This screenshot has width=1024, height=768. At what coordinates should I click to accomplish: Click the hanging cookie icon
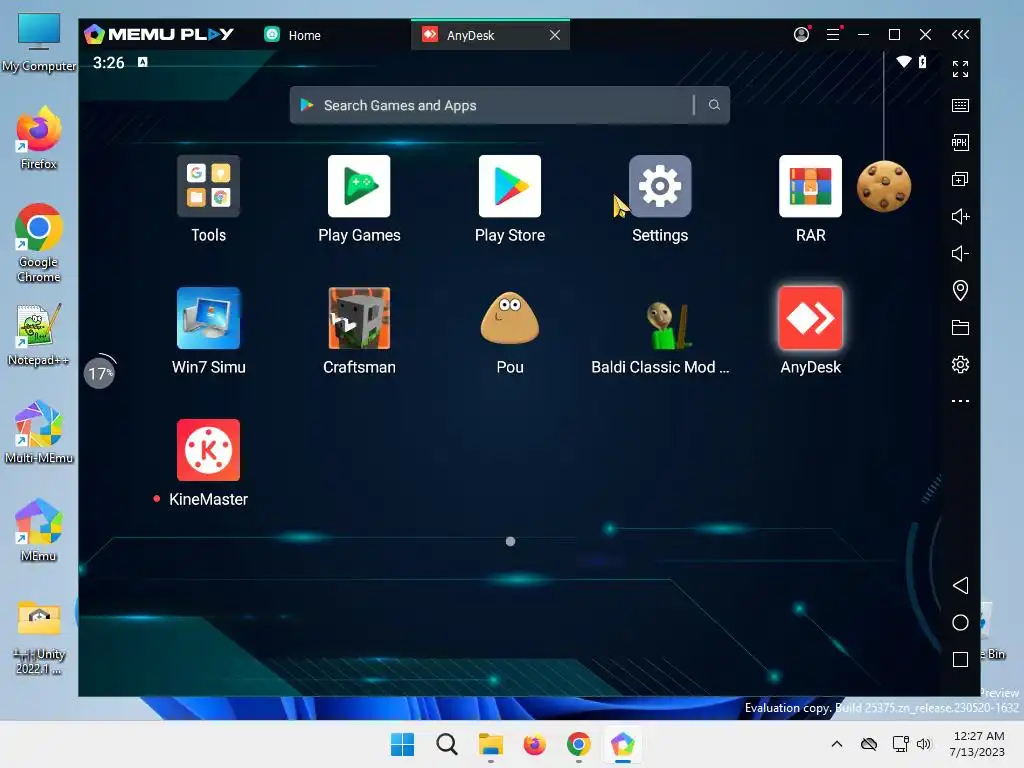coord(884,186)
